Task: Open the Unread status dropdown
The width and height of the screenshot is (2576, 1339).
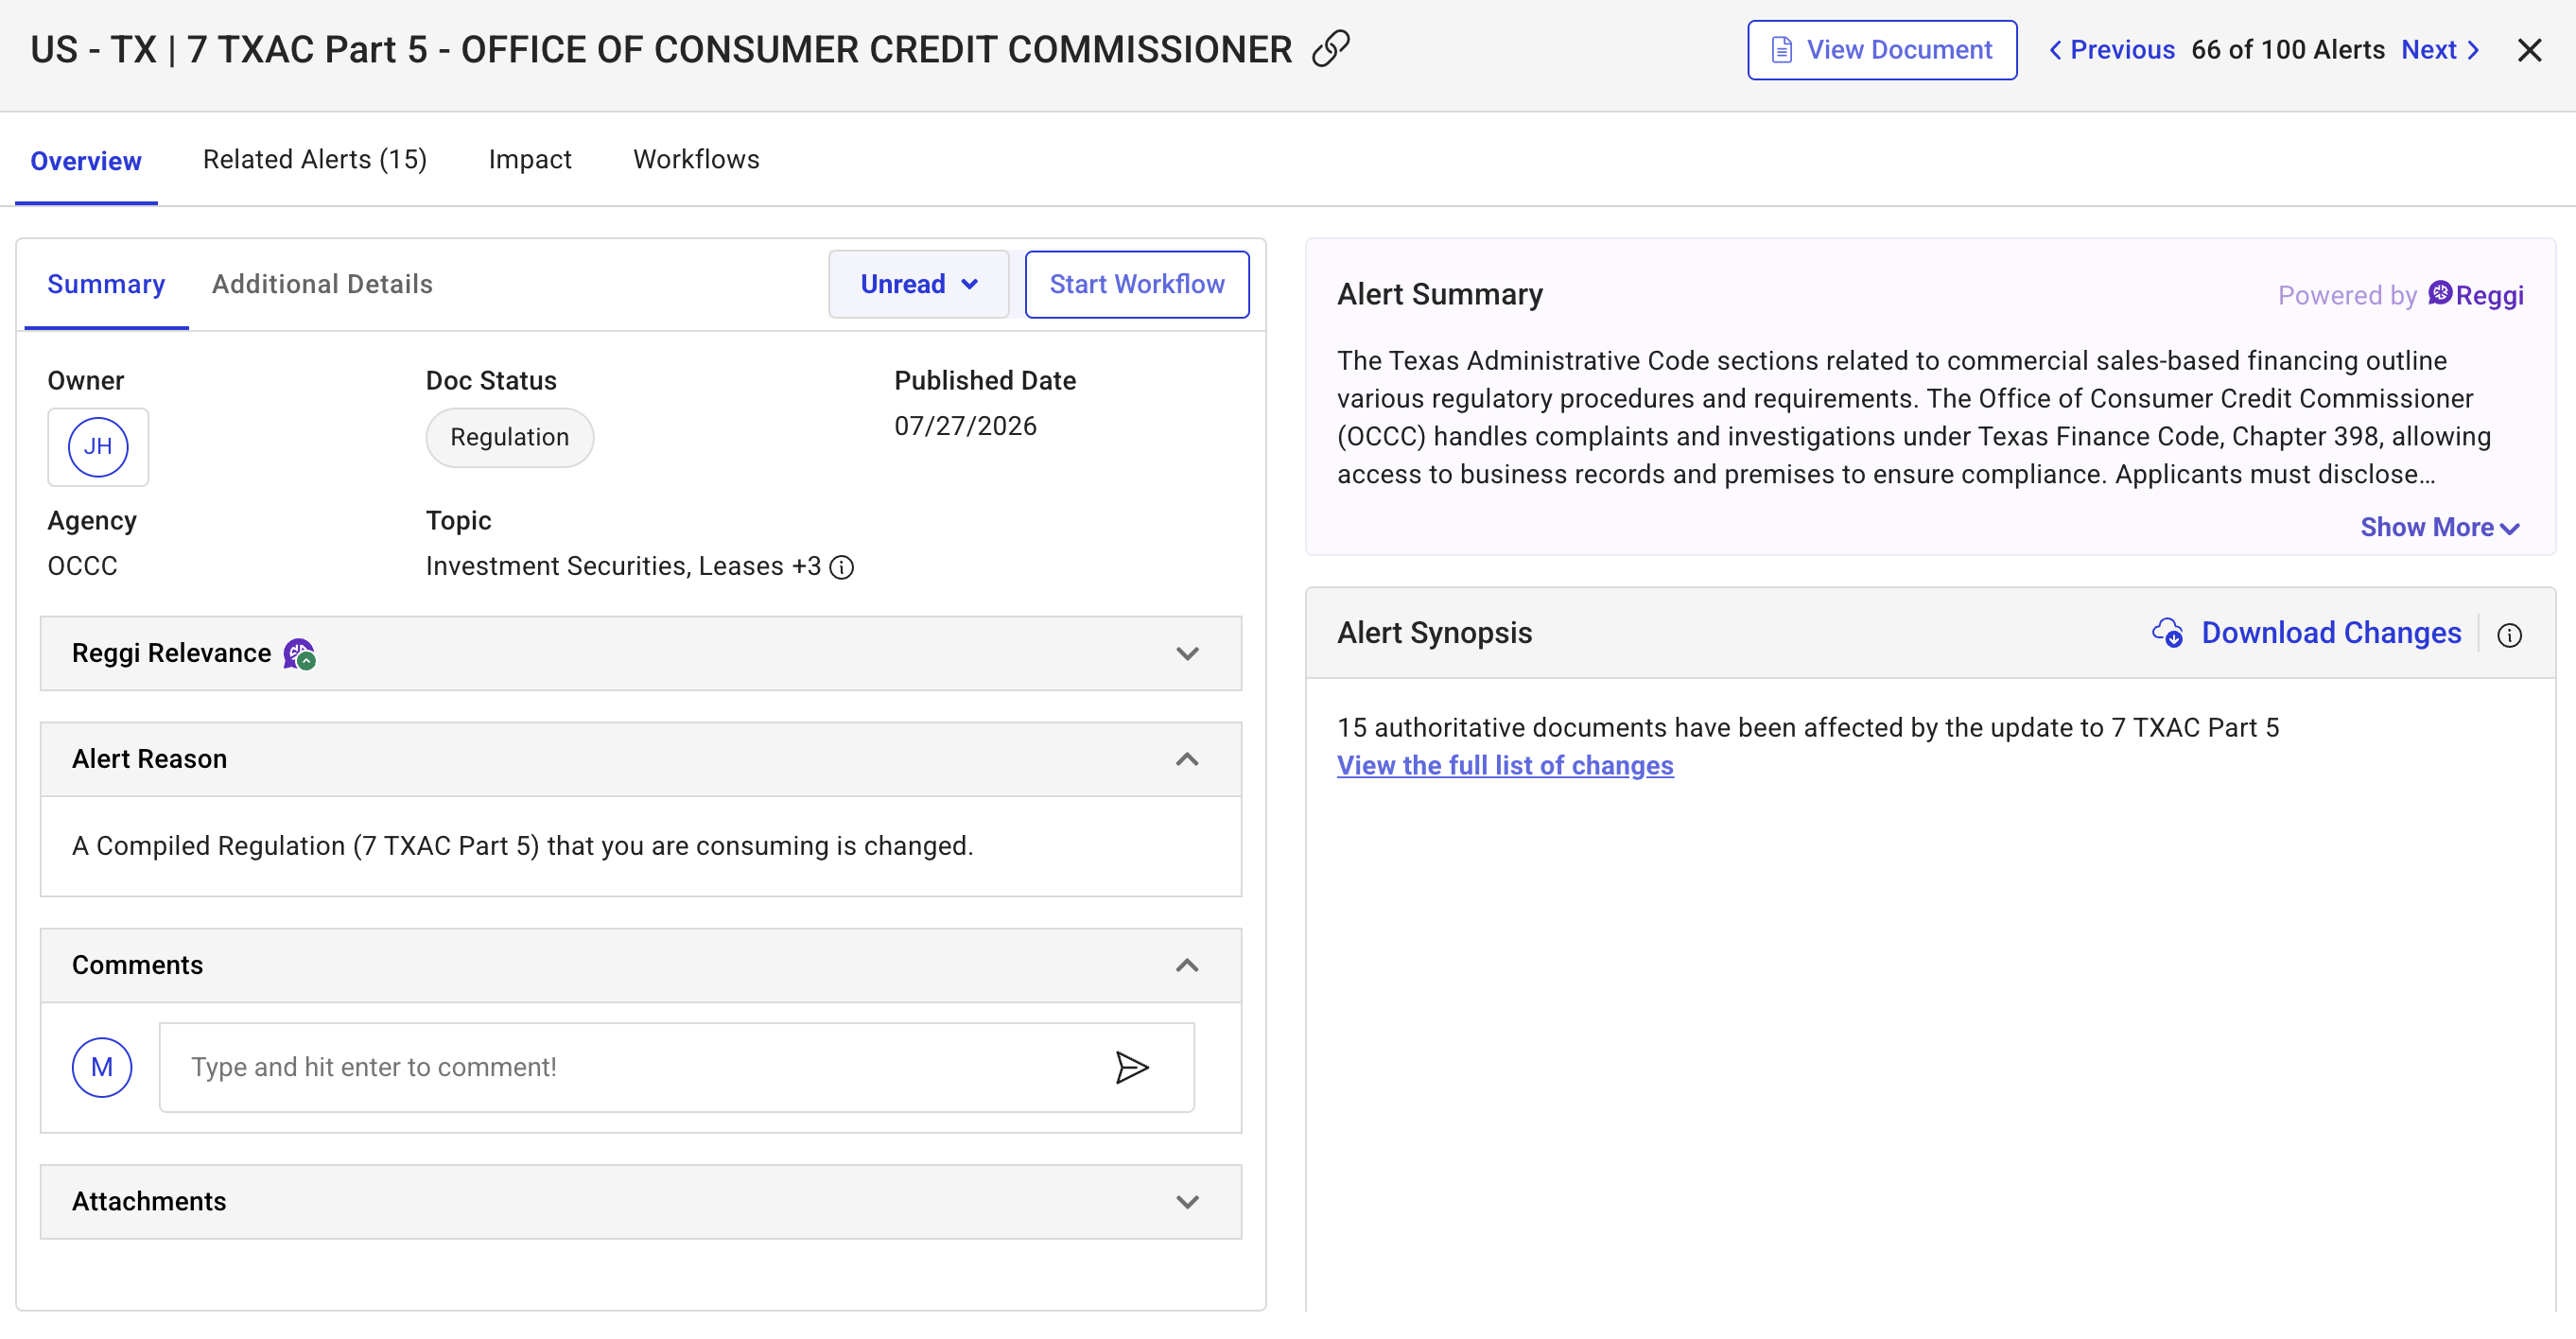Action: (918, 284)
